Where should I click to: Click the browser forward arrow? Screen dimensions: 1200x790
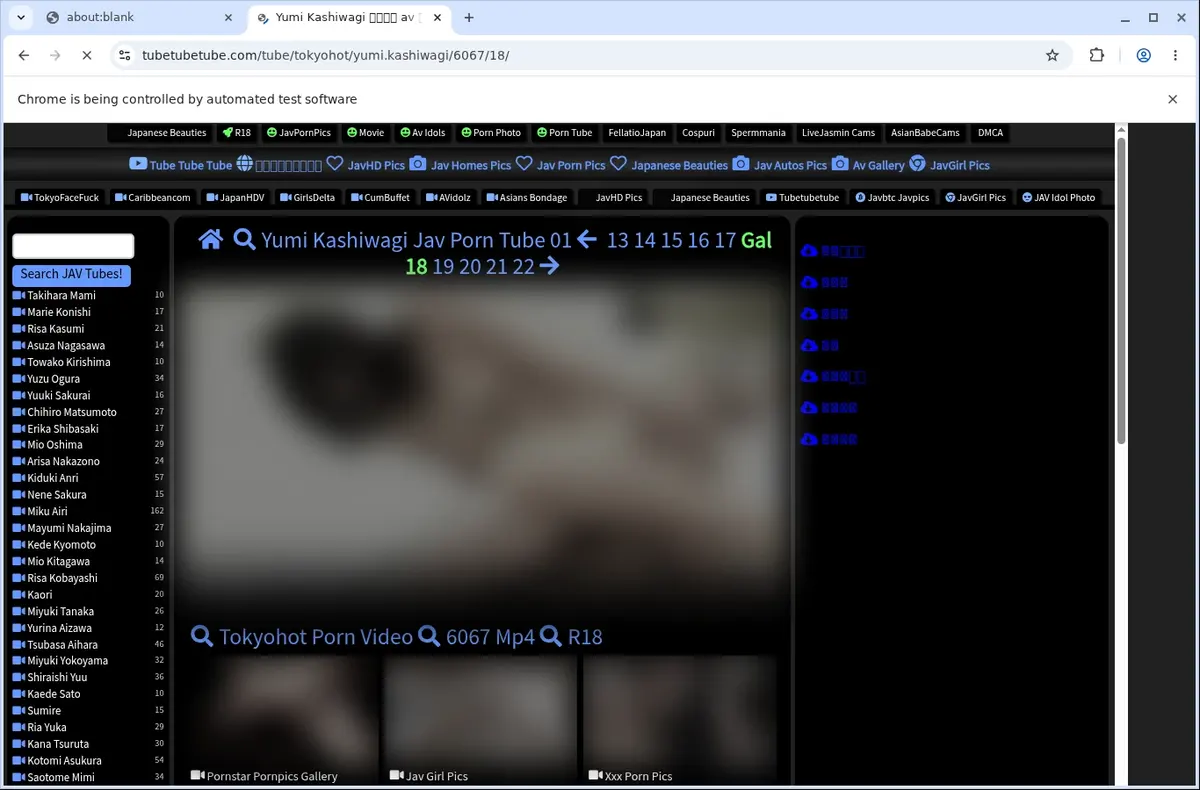tap(56, 56)
